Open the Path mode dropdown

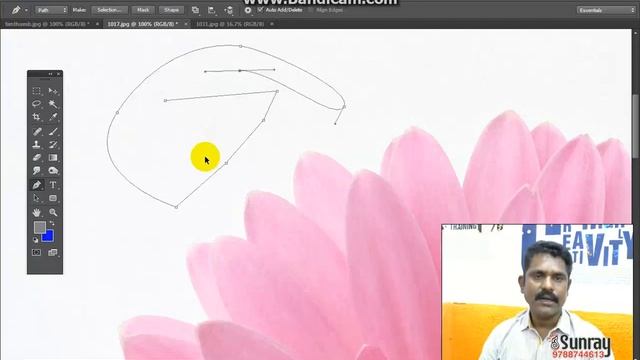(x=51, y=10)
